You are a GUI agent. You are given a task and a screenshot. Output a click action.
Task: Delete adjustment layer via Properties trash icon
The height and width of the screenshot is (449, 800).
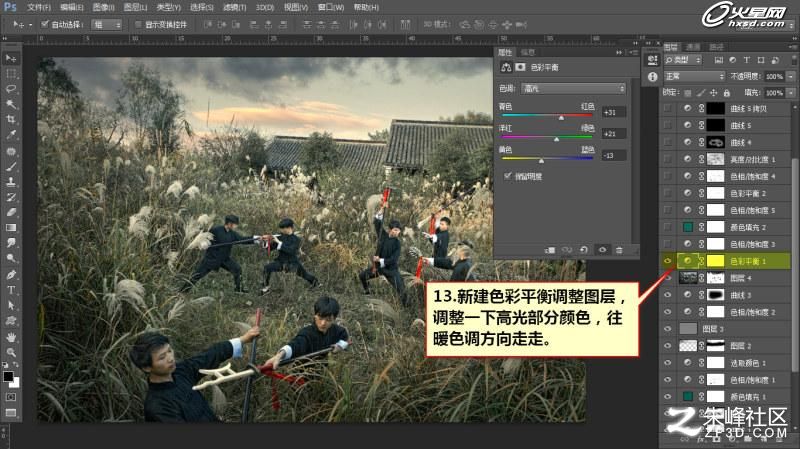coord(619,250)
